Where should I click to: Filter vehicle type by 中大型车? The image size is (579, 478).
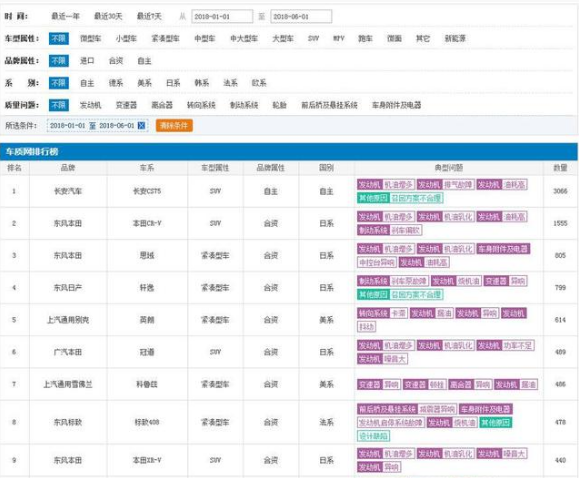click(x=244, y=38)
